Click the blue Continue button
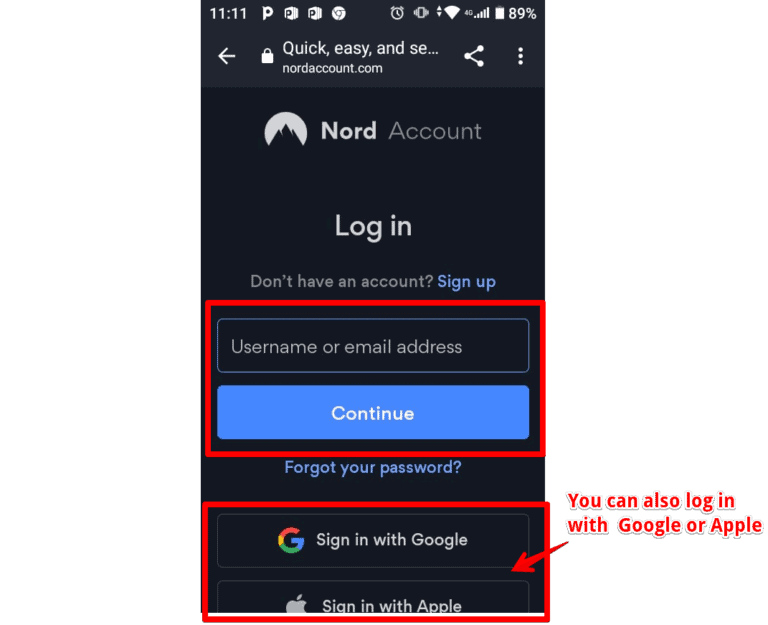Image resolution: width=768 pixels, height=625 pixels. click(x=373, y=412)
